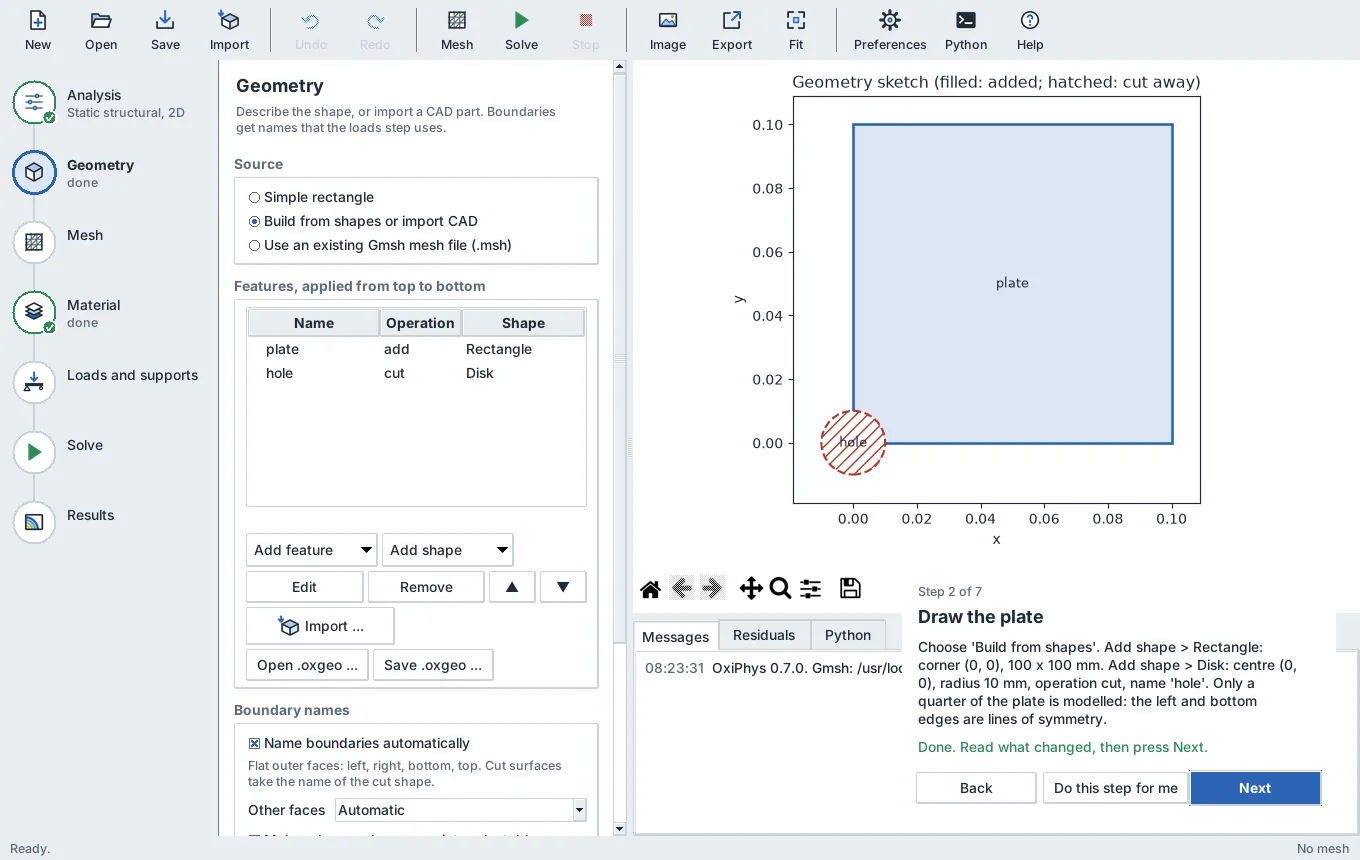The width and height of the screenshot is (1360, 860).
Task: Select Build from shapes or import CAD
Action: [x=363, y=221]
